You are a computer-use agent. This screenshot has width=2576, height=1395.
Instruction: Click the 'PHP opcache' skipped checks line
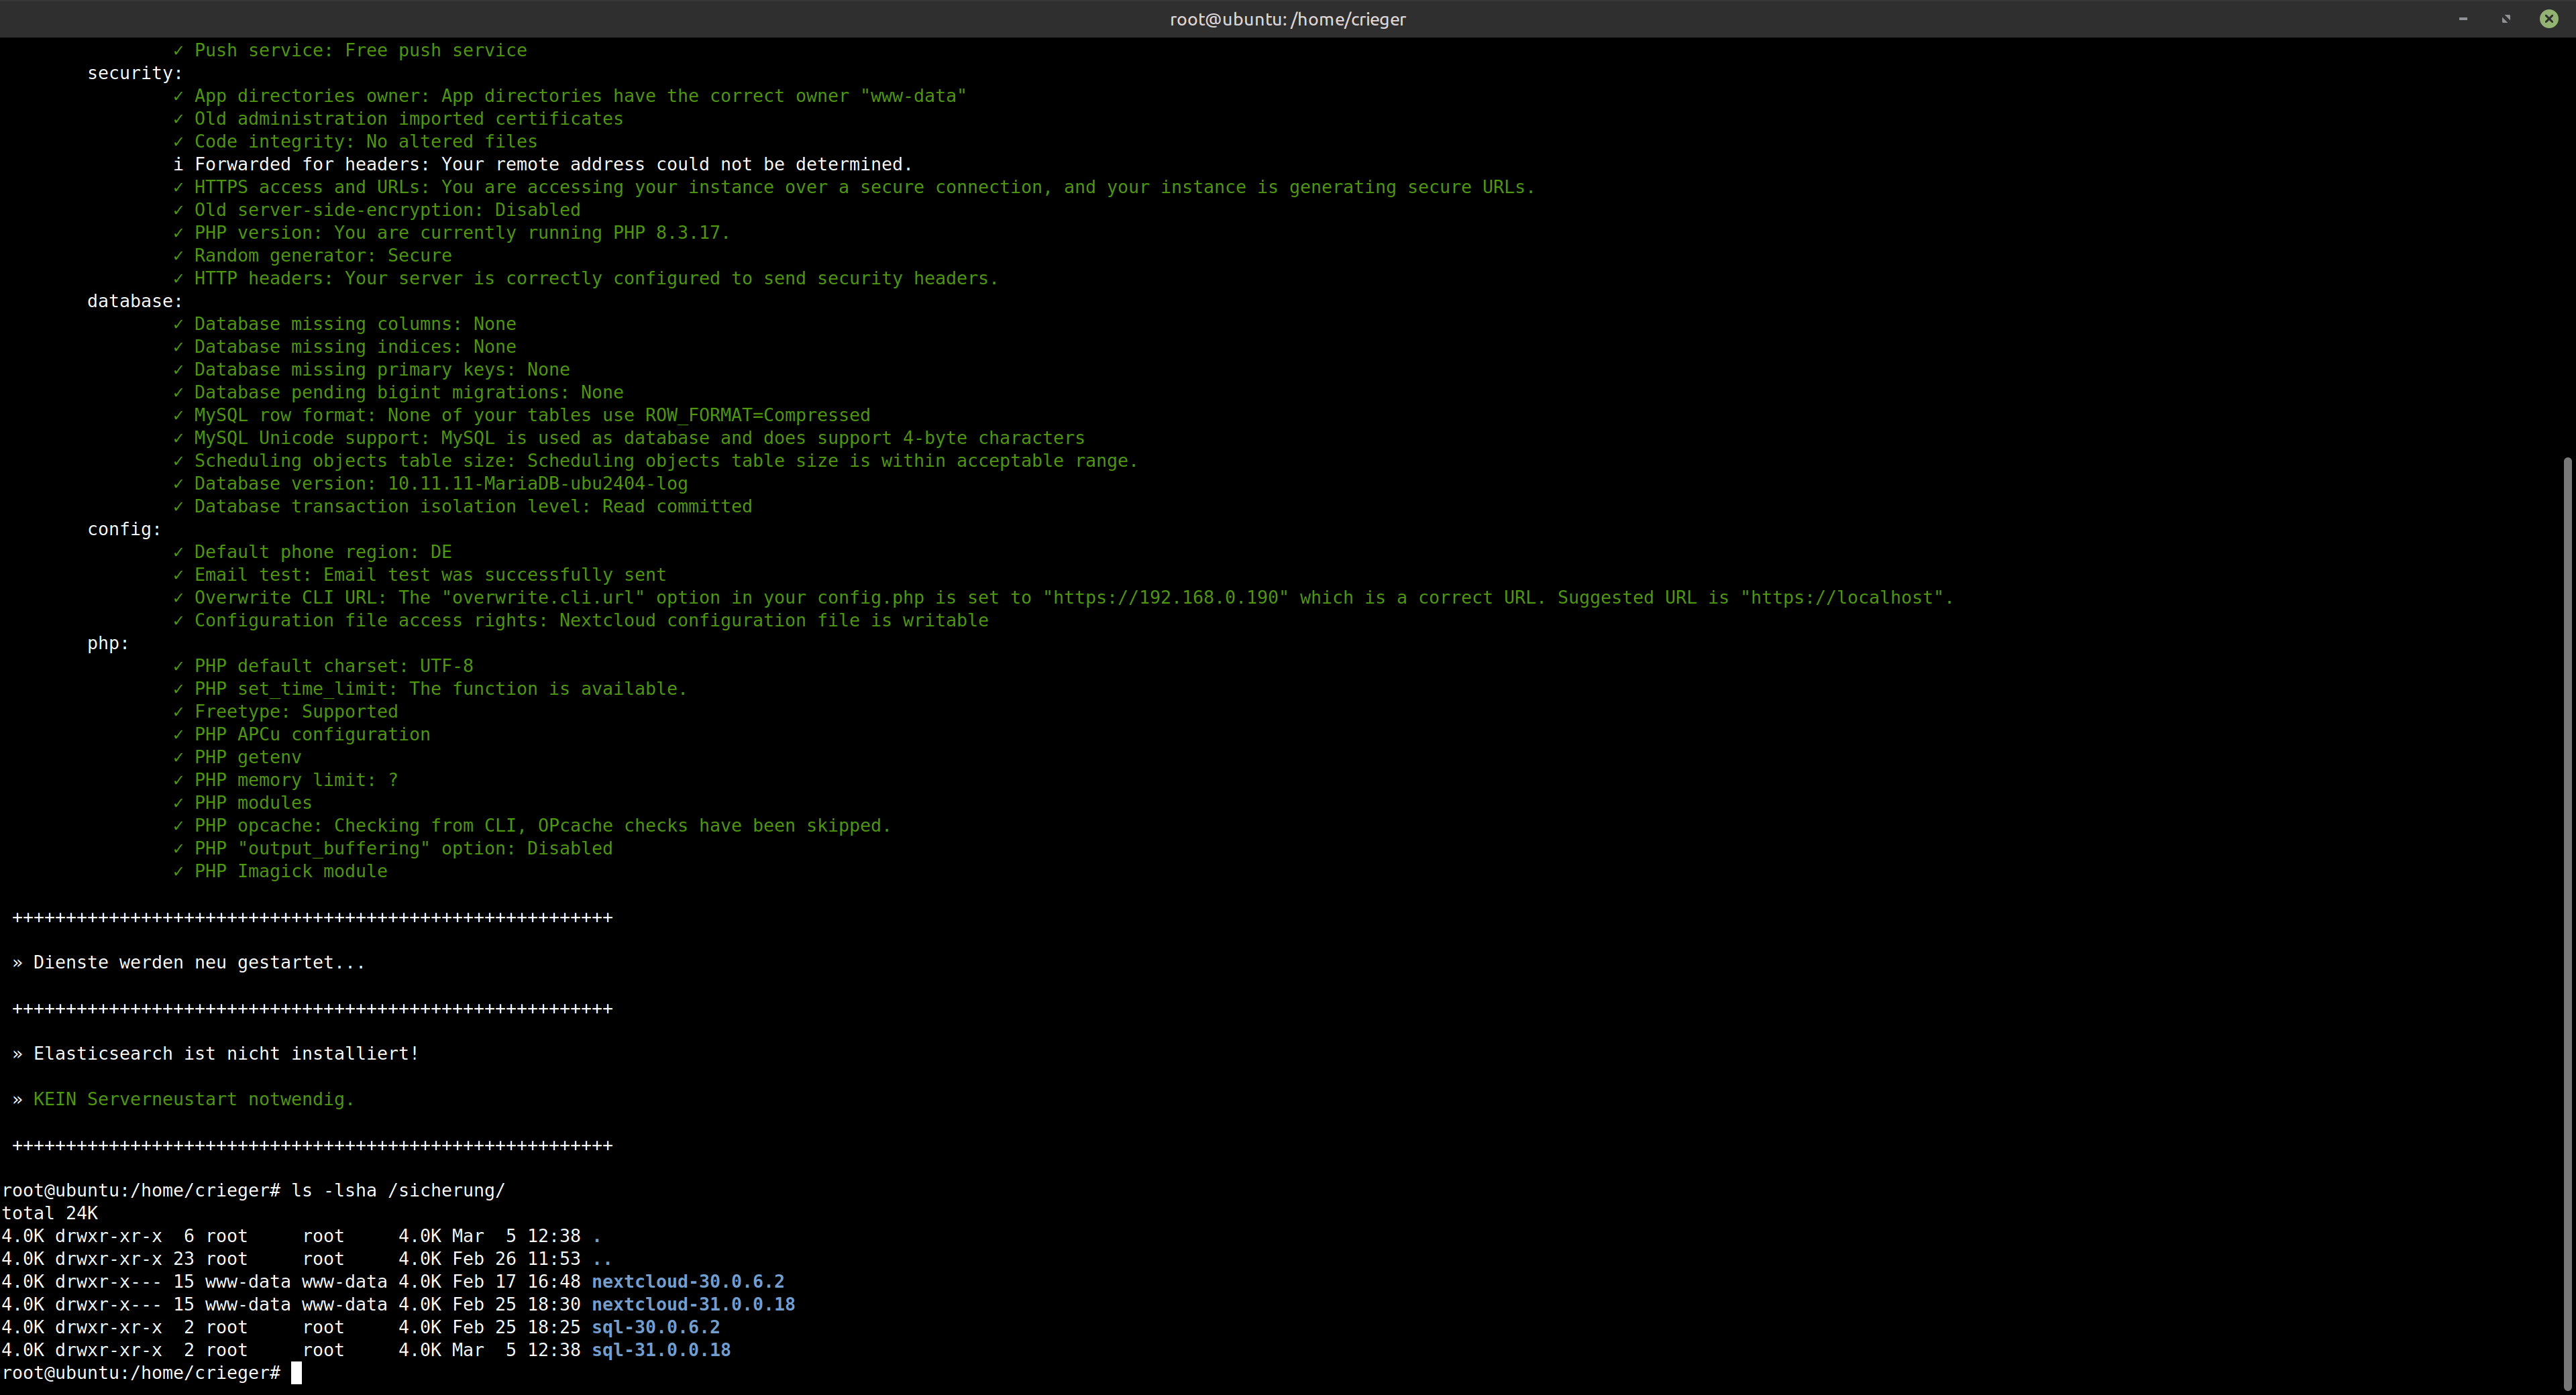(532, 826)
